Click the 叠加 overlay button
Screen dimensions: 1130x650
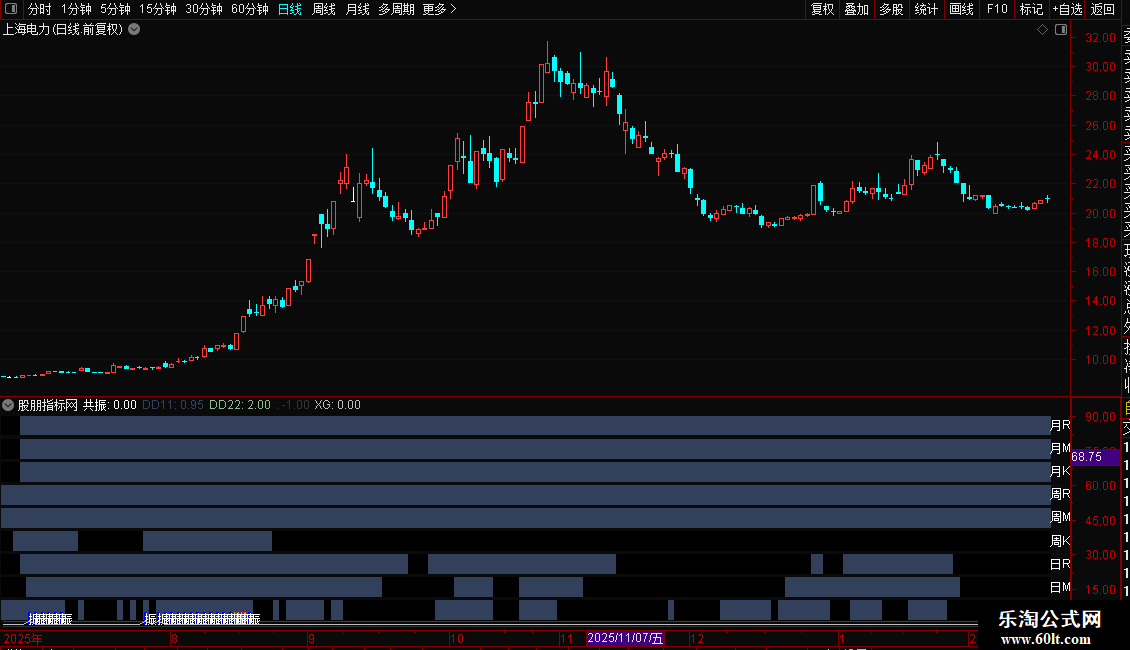[x=857, y=9]
